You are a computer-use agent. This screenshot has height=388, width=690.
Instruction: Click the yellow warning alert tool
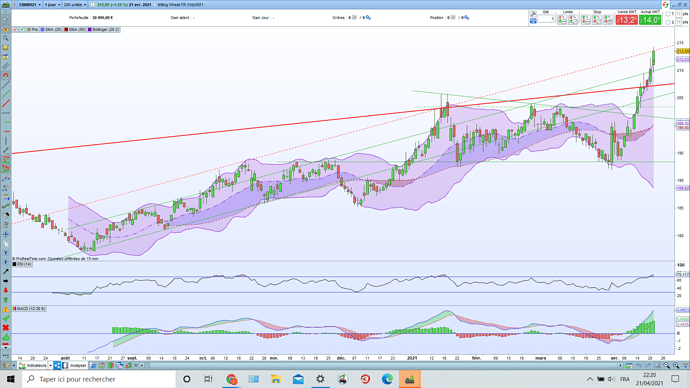pos(6,309)
